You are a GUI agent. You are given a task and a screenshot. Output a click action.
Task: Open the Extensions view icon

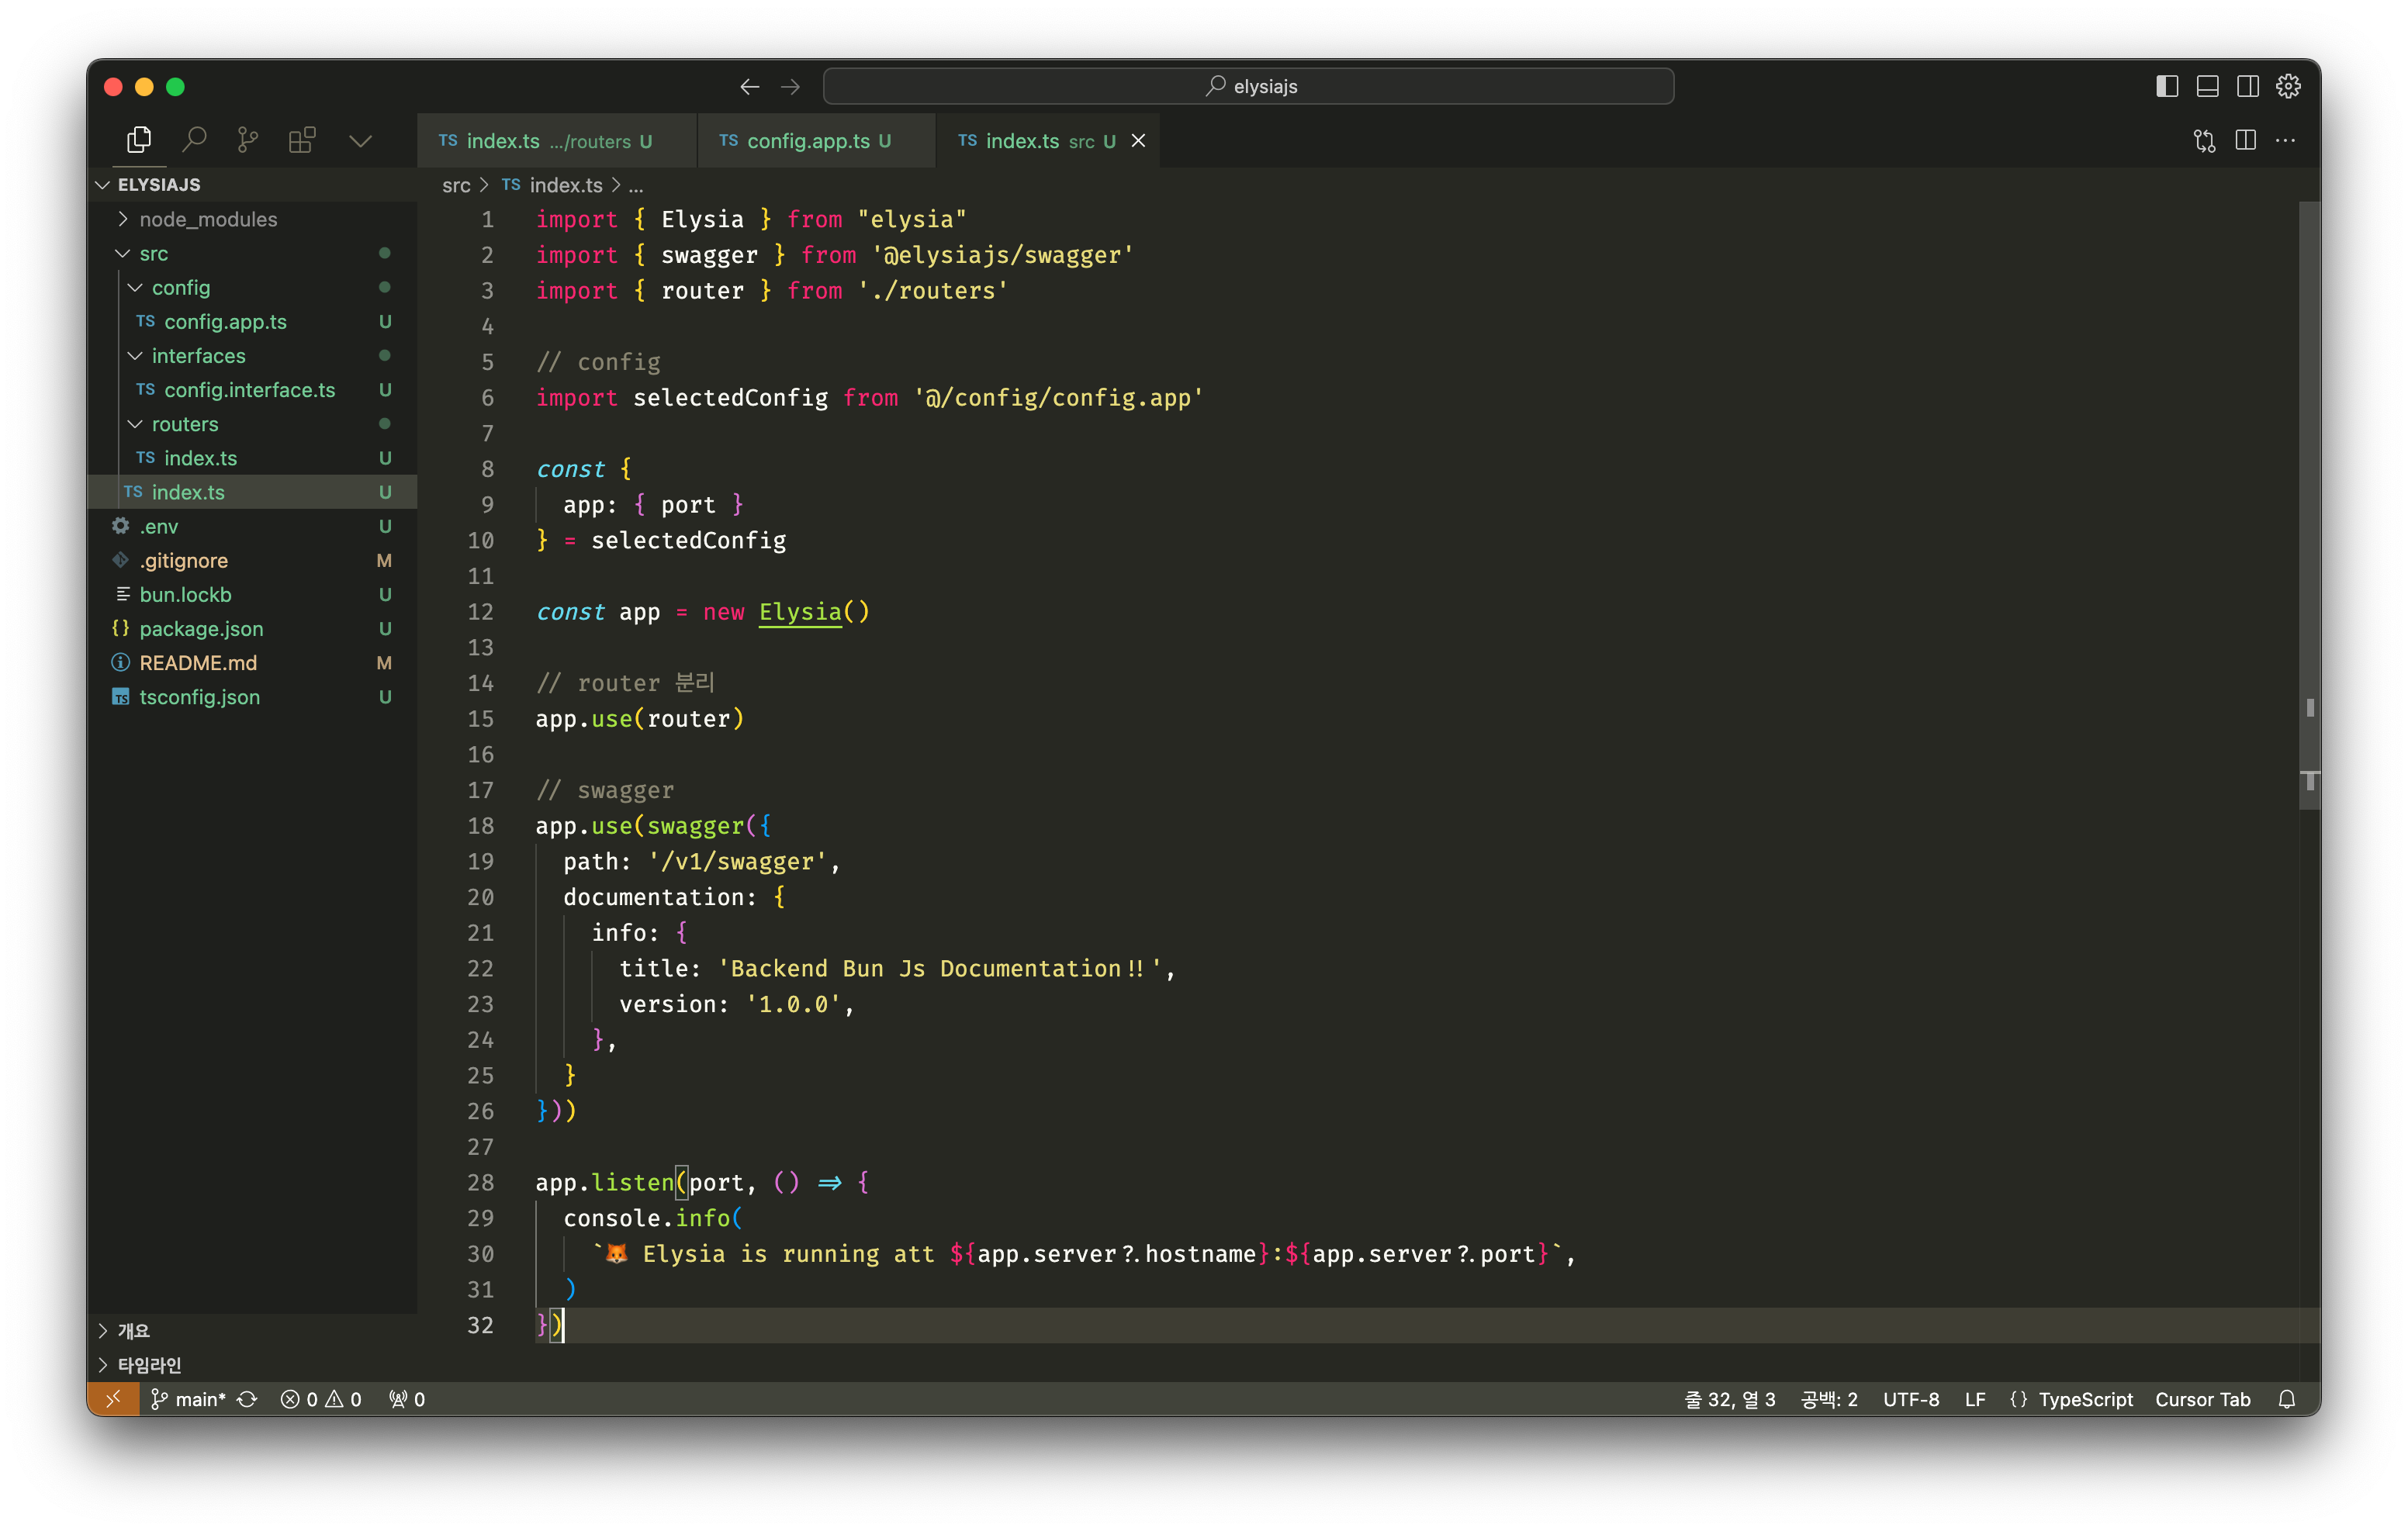coord(302,140)
